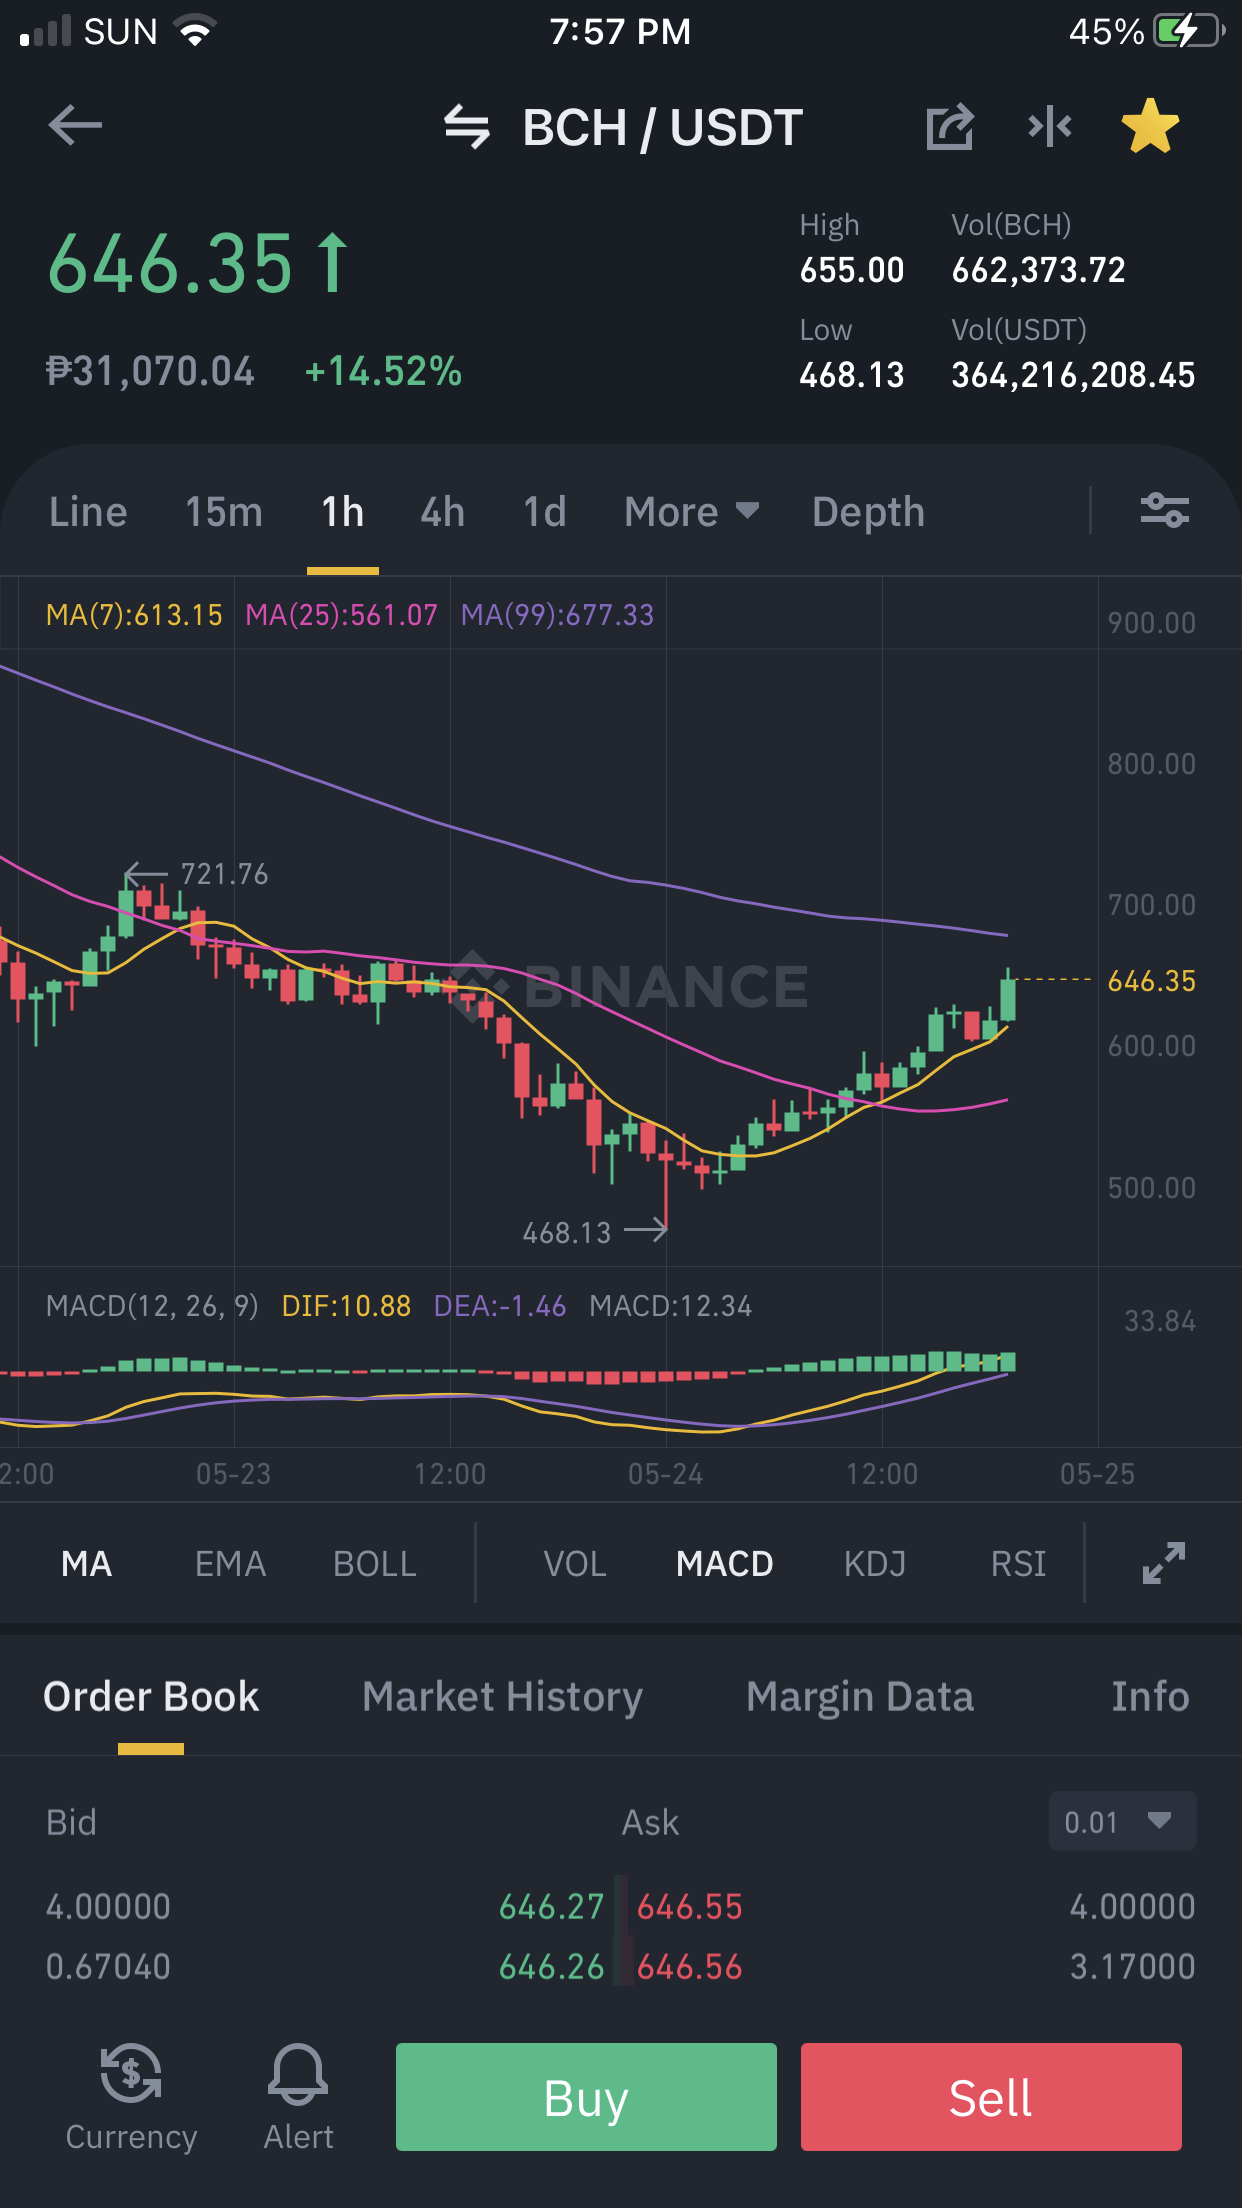Switch to Market History tab
This screenshot has height=2208, width=1242.
click(503, 1697)
